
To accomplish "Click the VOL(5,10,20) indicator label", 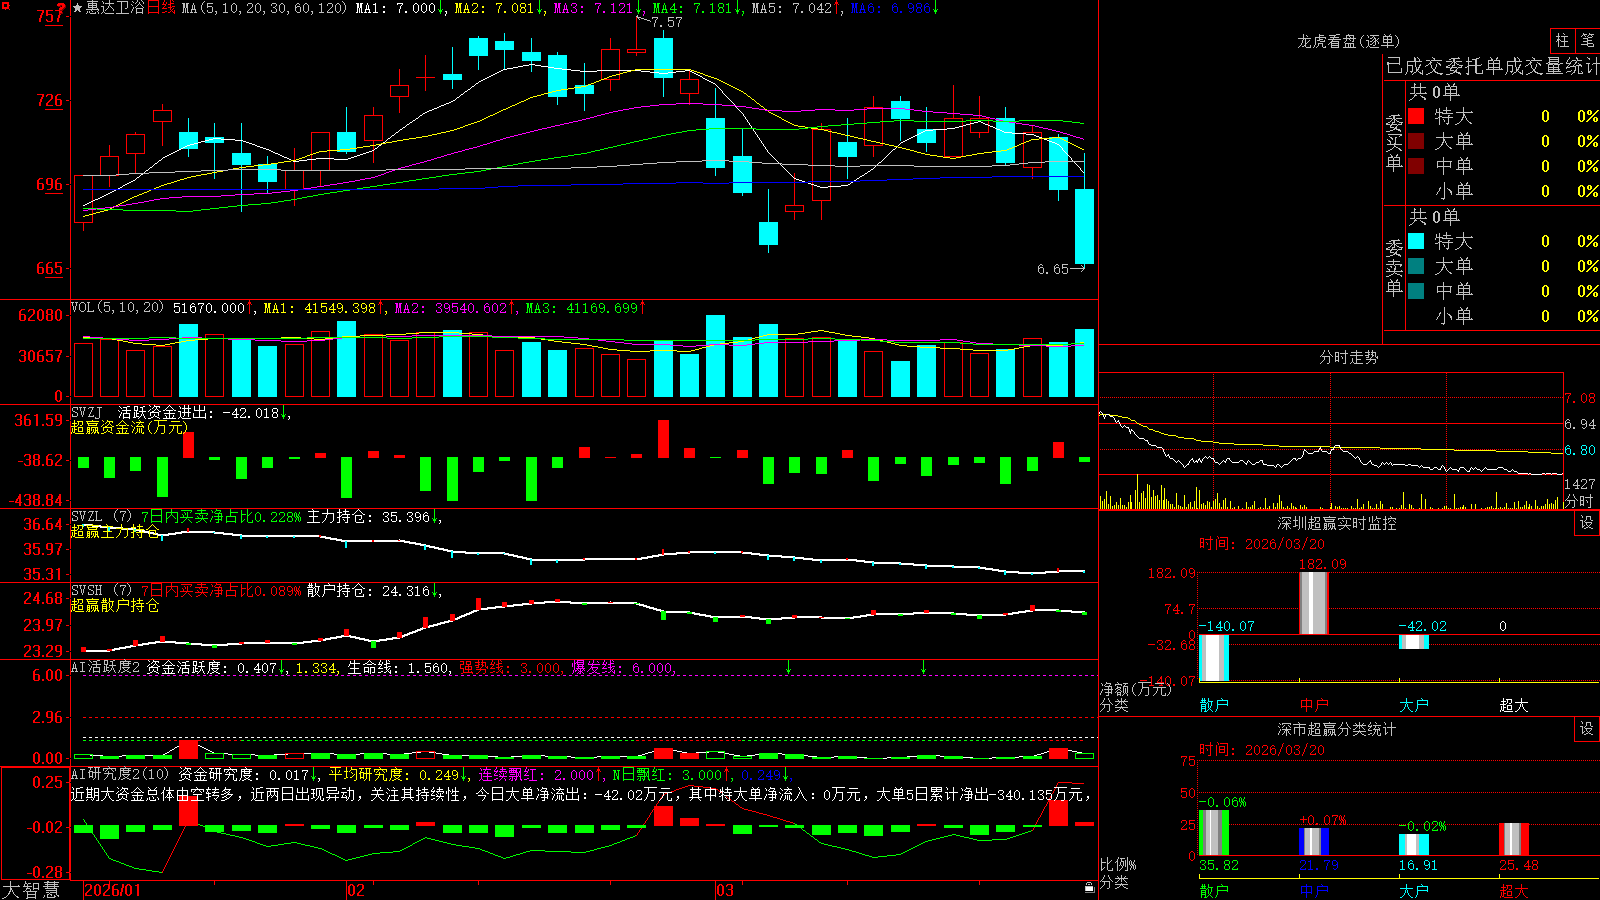I will 117,307.
